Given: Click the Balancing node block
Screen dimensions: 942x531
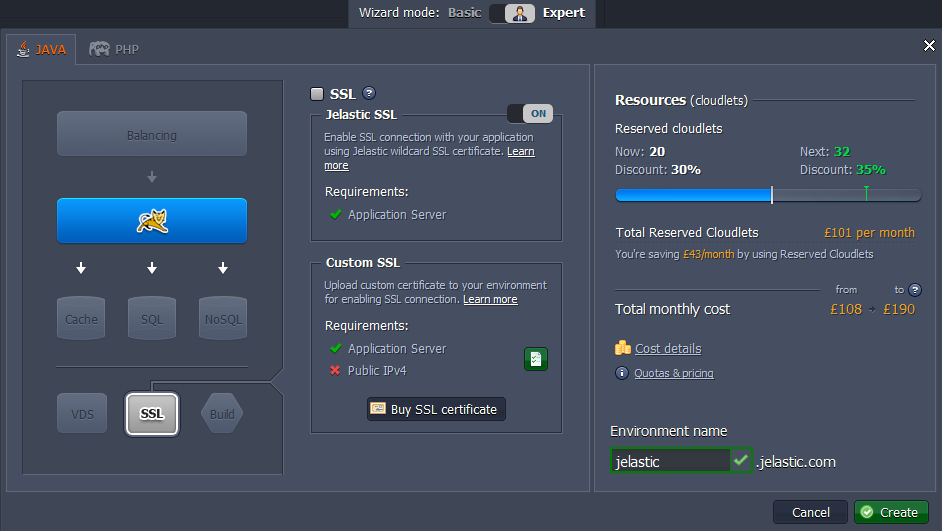Looking at the screenshot, I should pos(152,134).
